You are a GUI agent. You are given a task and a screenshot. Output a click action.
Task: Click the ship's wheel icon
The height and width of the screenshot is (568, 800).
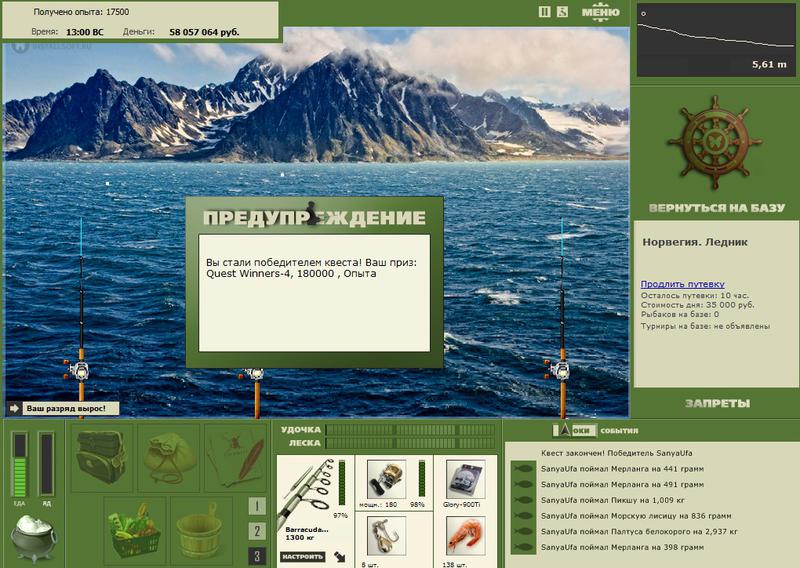(714, 143)
